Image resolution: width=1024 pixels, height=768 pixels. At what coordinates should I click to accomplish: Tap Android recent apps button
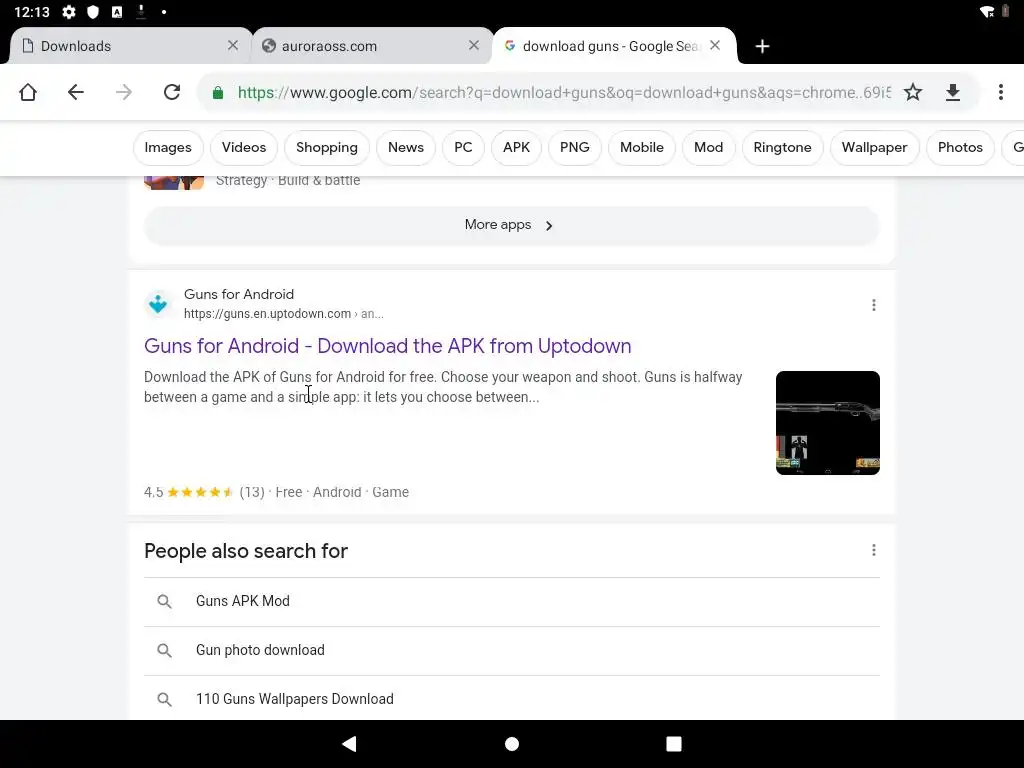(x=674, y=744)
